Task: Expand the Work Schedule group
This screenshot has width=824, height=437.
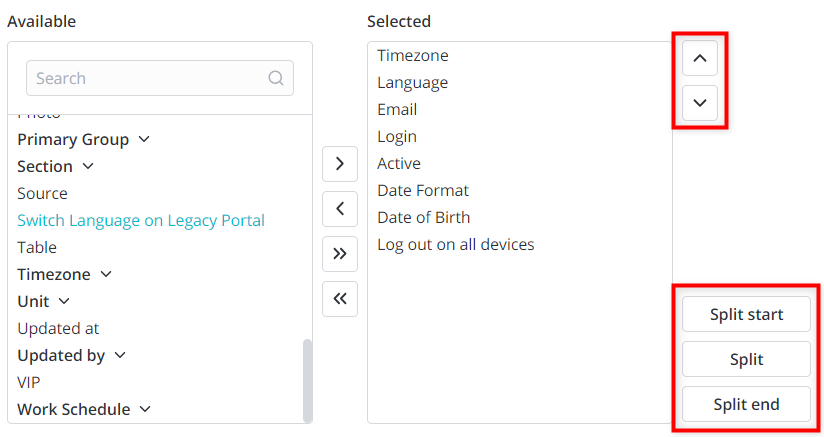Action: pyautogui.click(x=145, y=409)
